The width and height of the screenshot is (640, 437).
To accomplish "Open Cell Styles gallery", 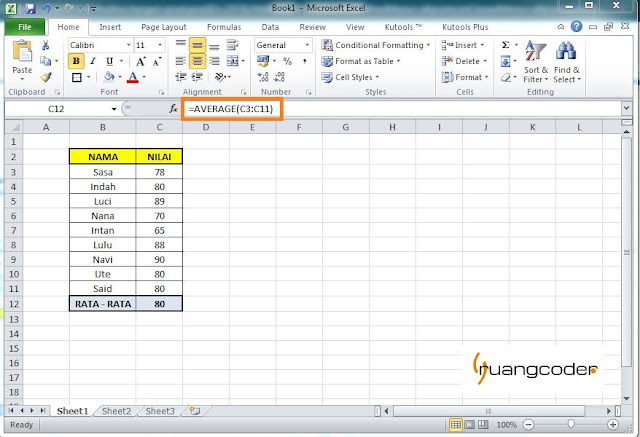I will point(350,77).
